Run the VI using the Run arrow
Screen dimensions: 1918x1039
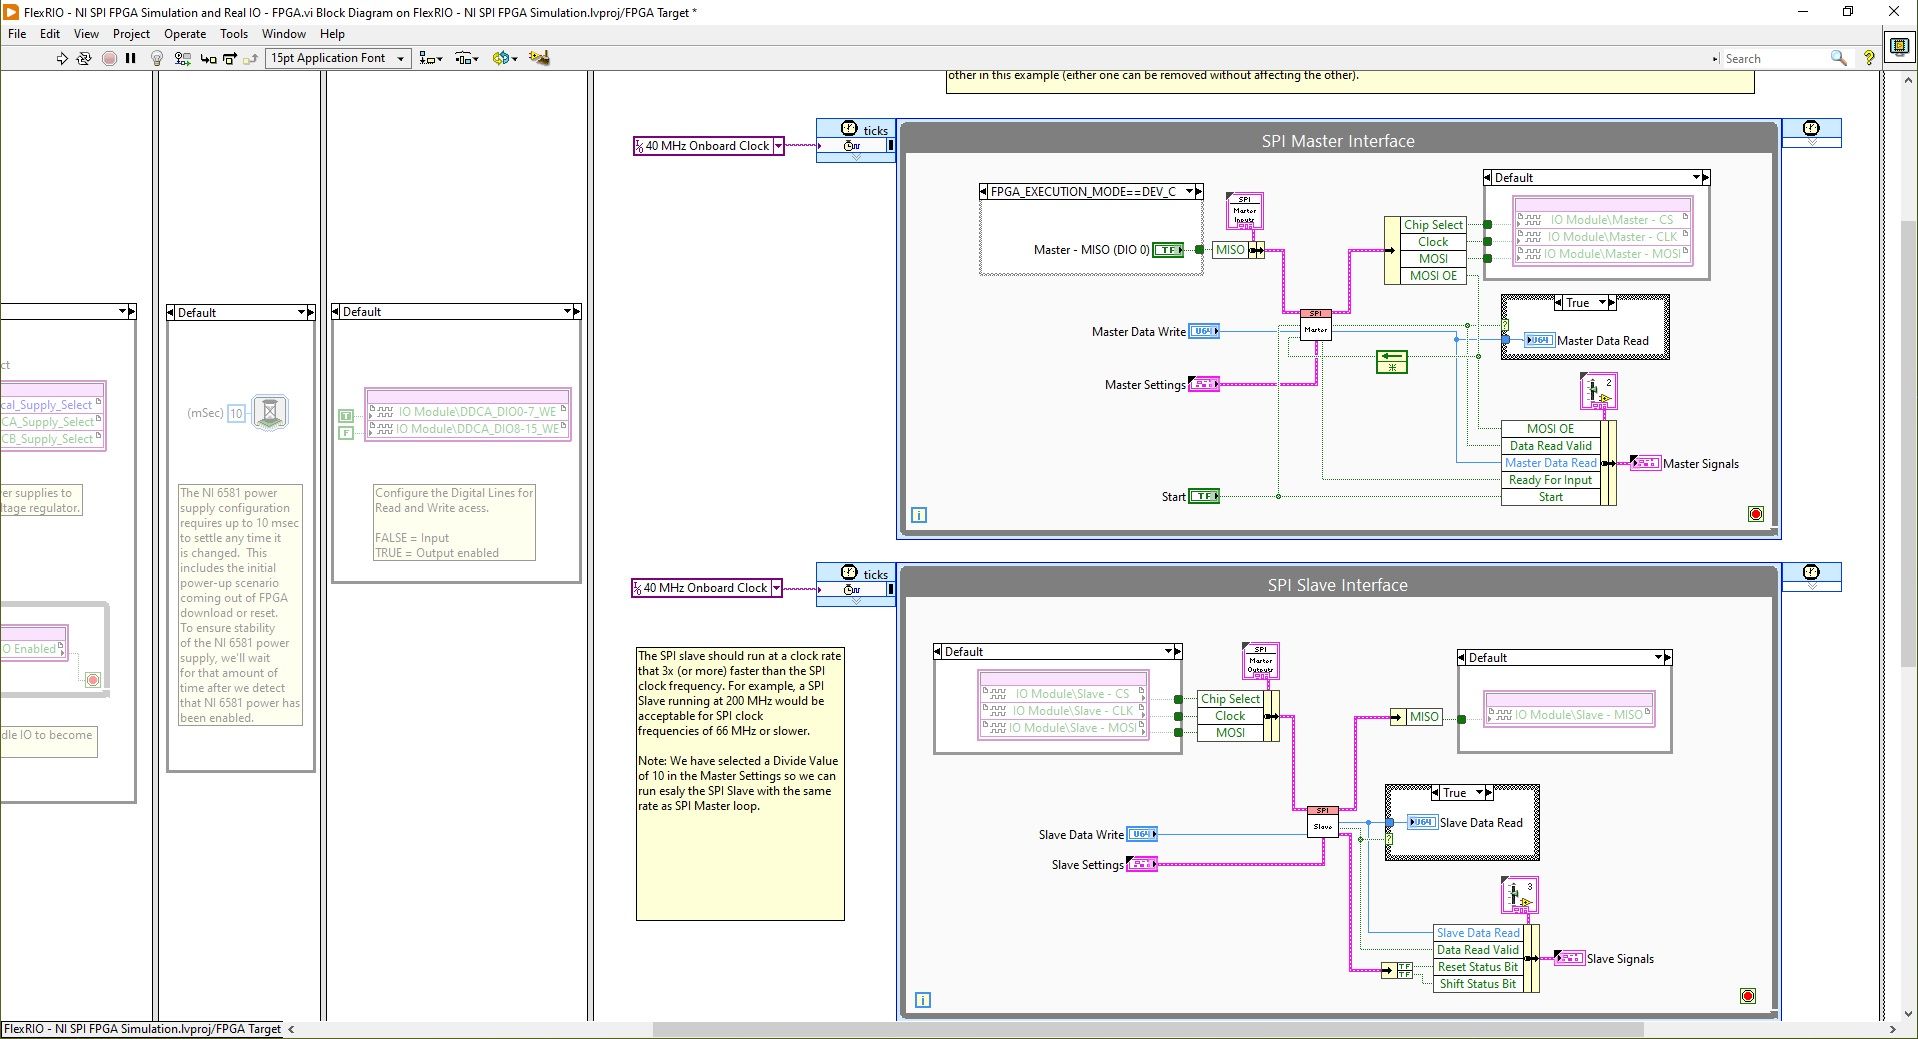coord(60,58)
